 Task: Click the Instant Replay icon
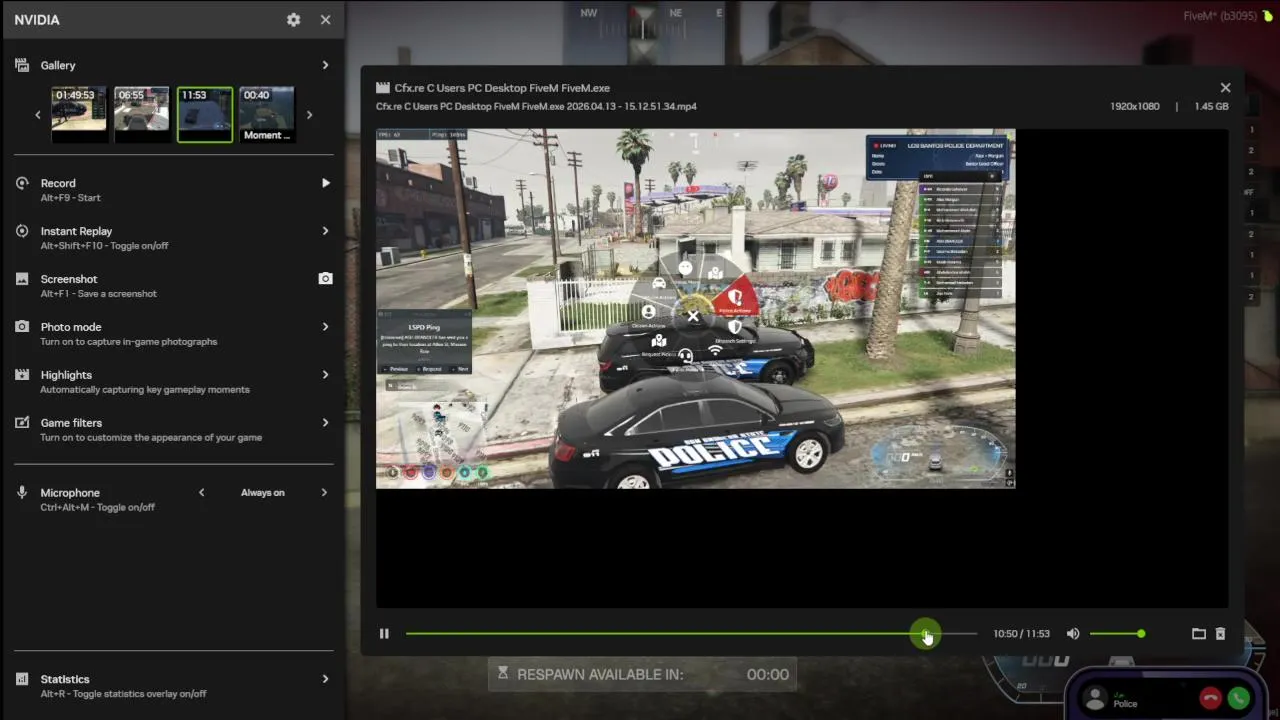[x=22, y=231]
